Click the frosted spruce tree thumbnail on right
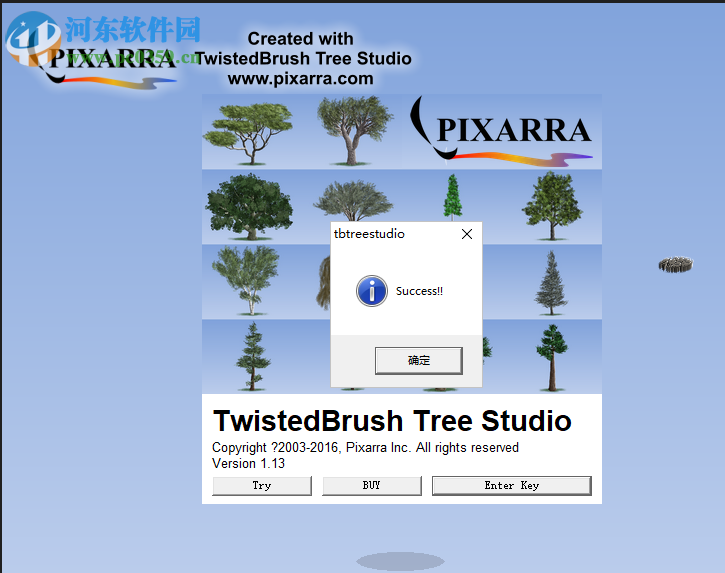 click(x=551, y=283)
